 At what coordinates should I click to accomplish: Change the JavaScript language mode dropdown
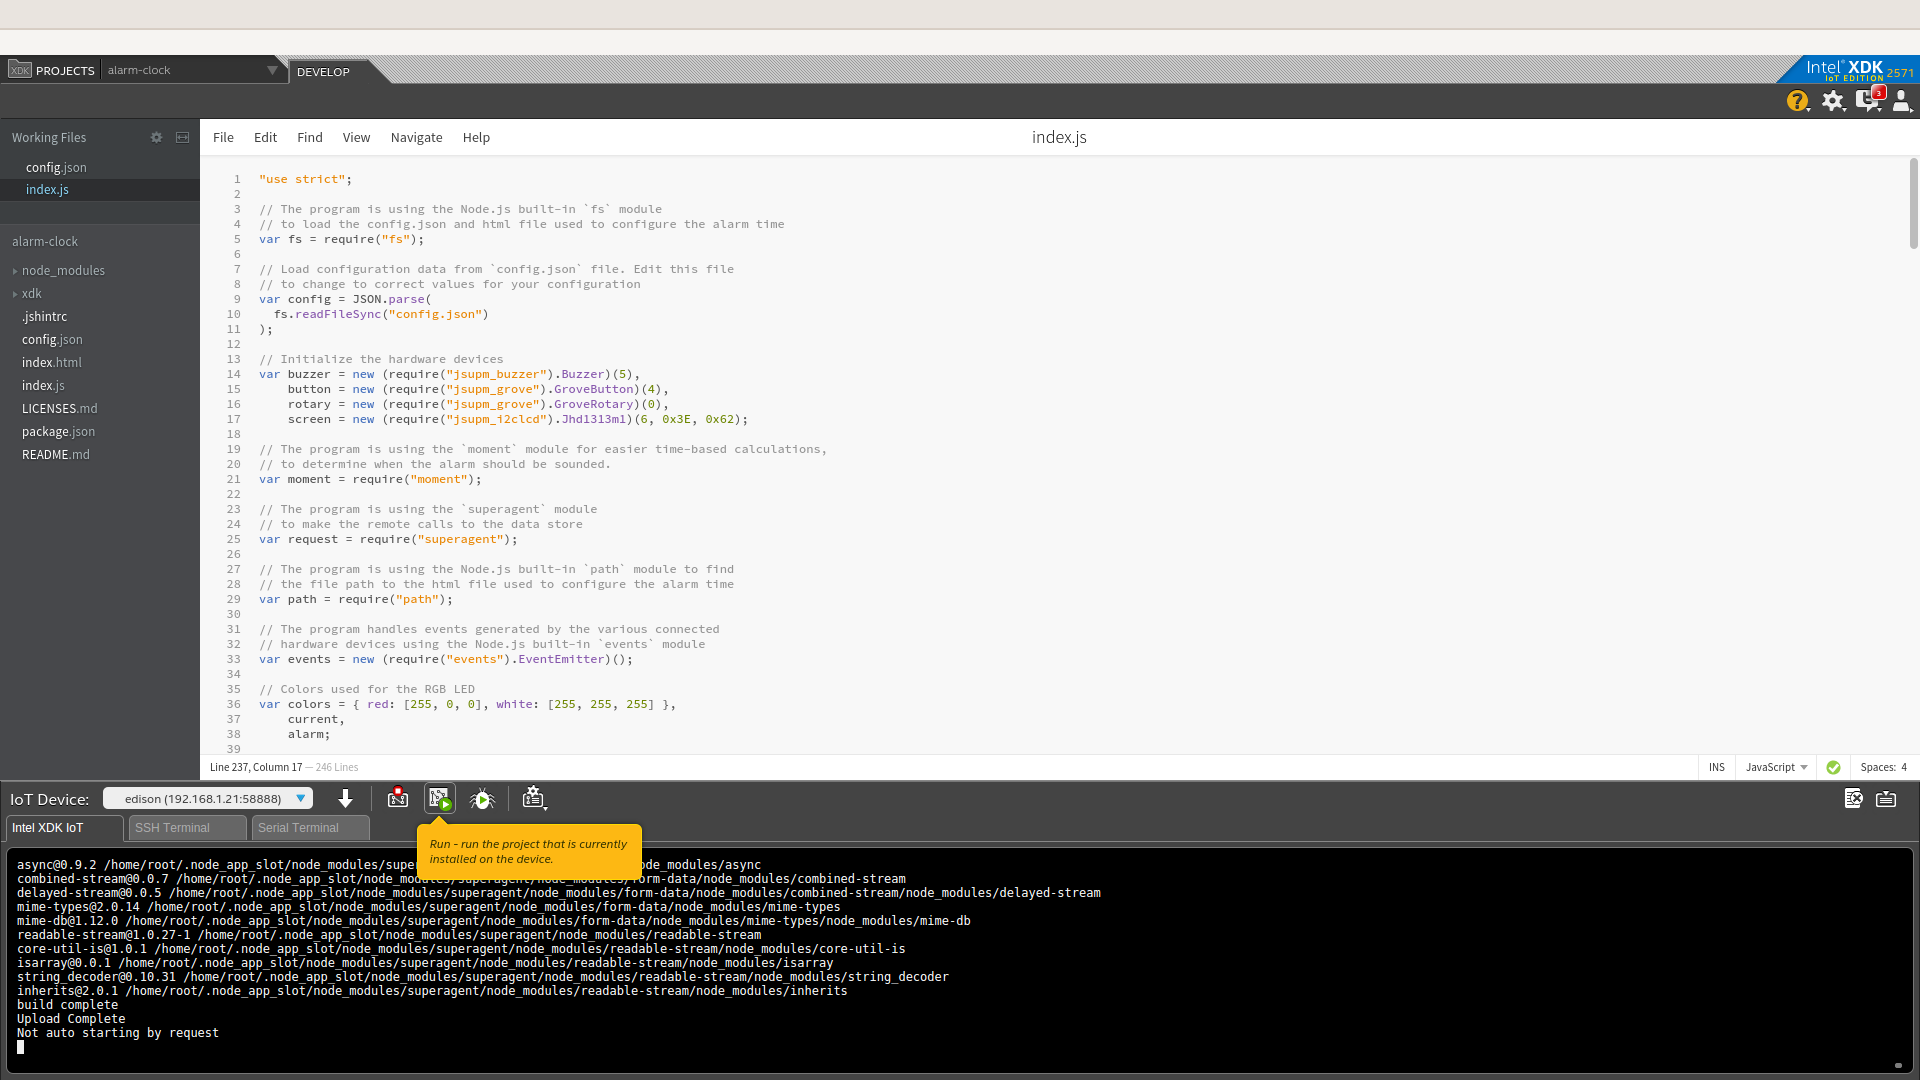click(1776, 767)
